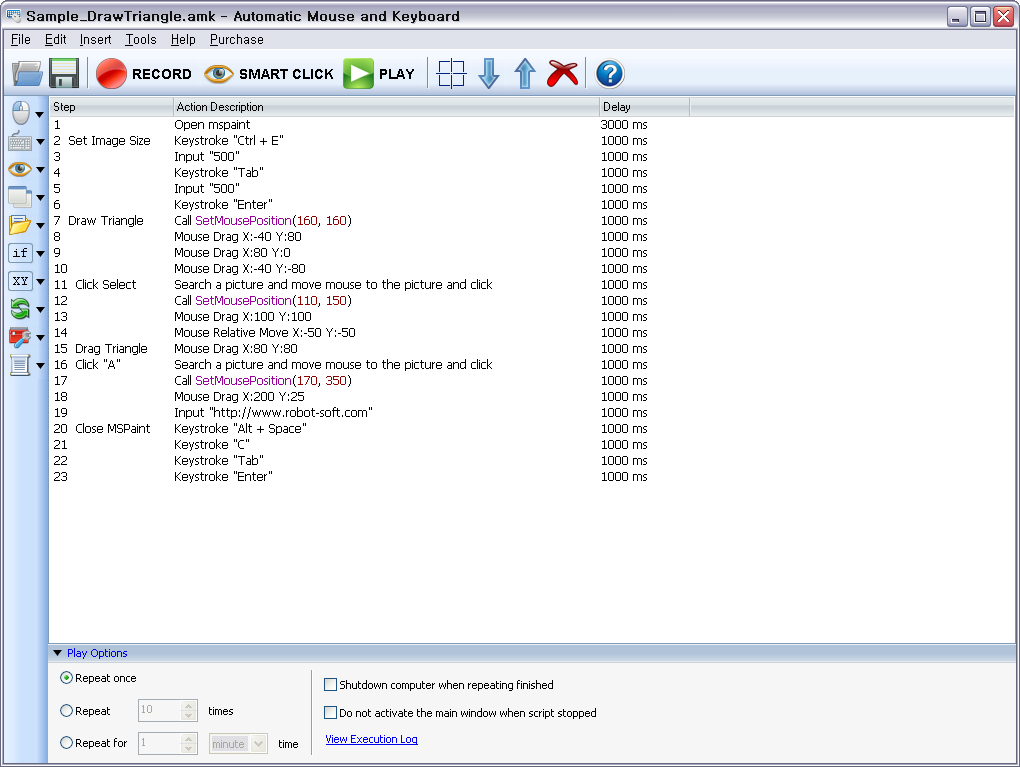Image resolution: width=1020 pixels, height=767 pixels.
Task: Select the Repeat times radio button
Action: pos(66,711)
